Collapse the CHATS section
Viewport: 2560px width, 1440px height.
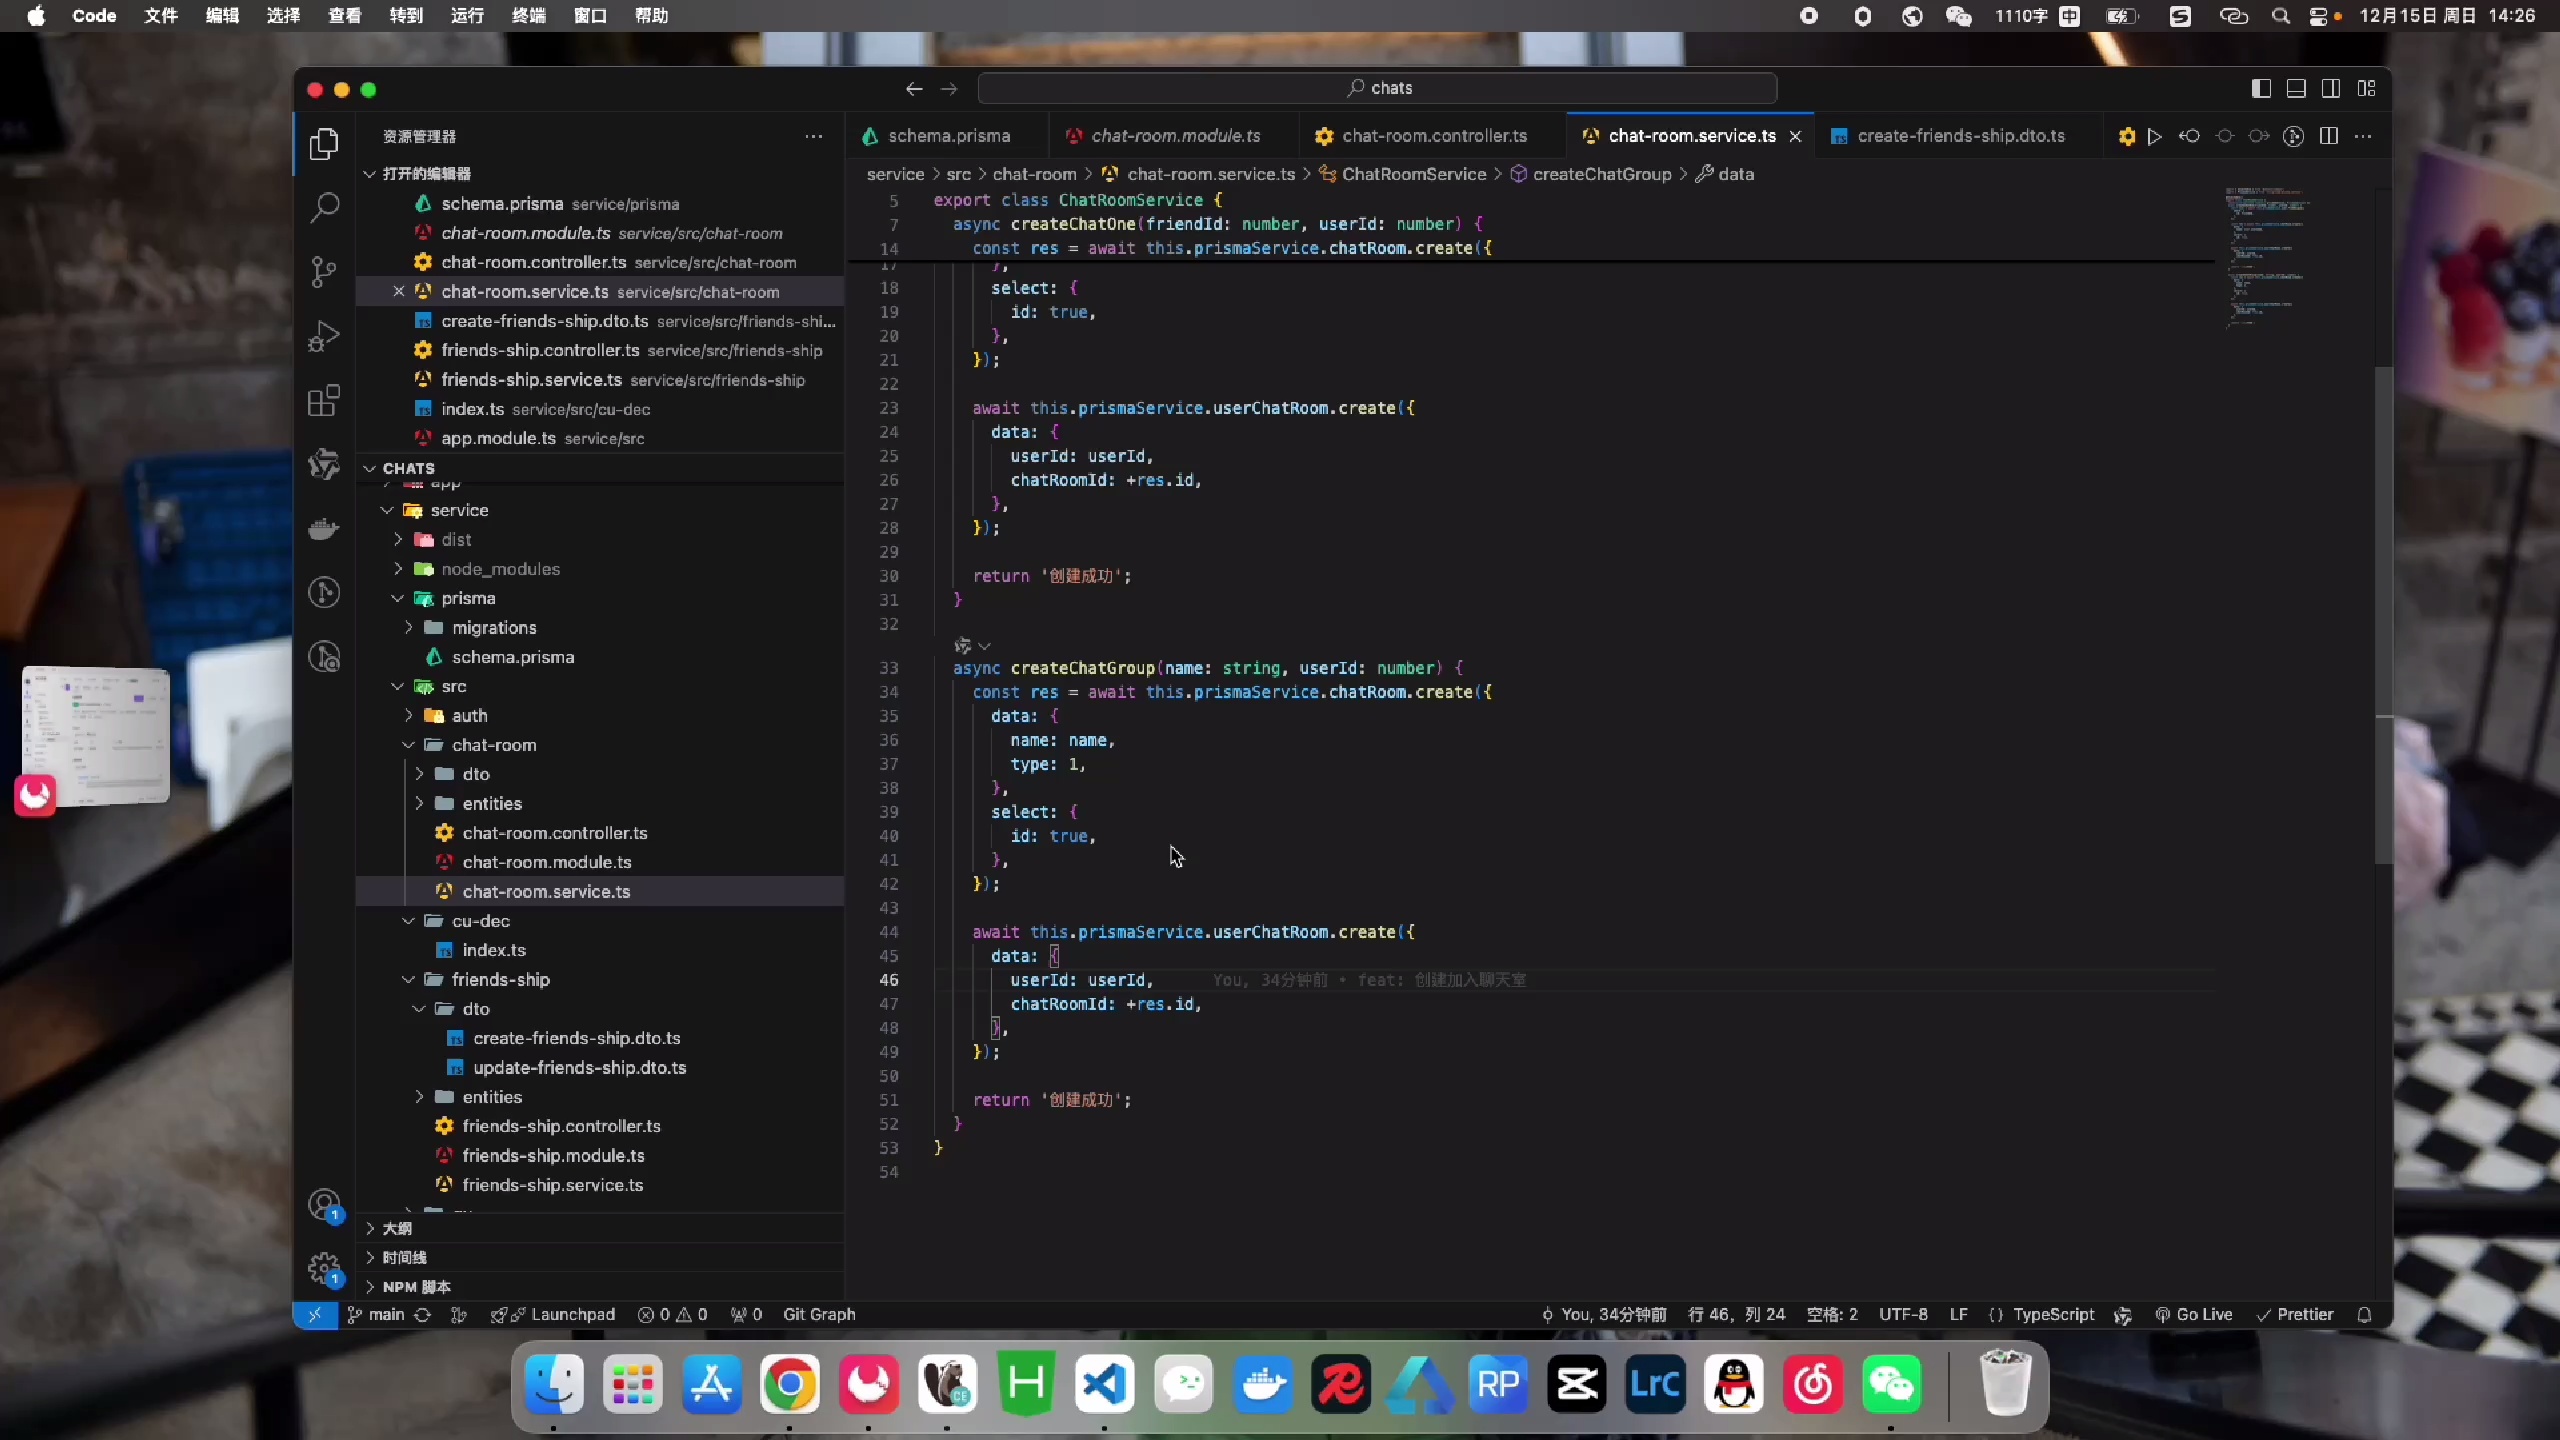tap(404, 468)
